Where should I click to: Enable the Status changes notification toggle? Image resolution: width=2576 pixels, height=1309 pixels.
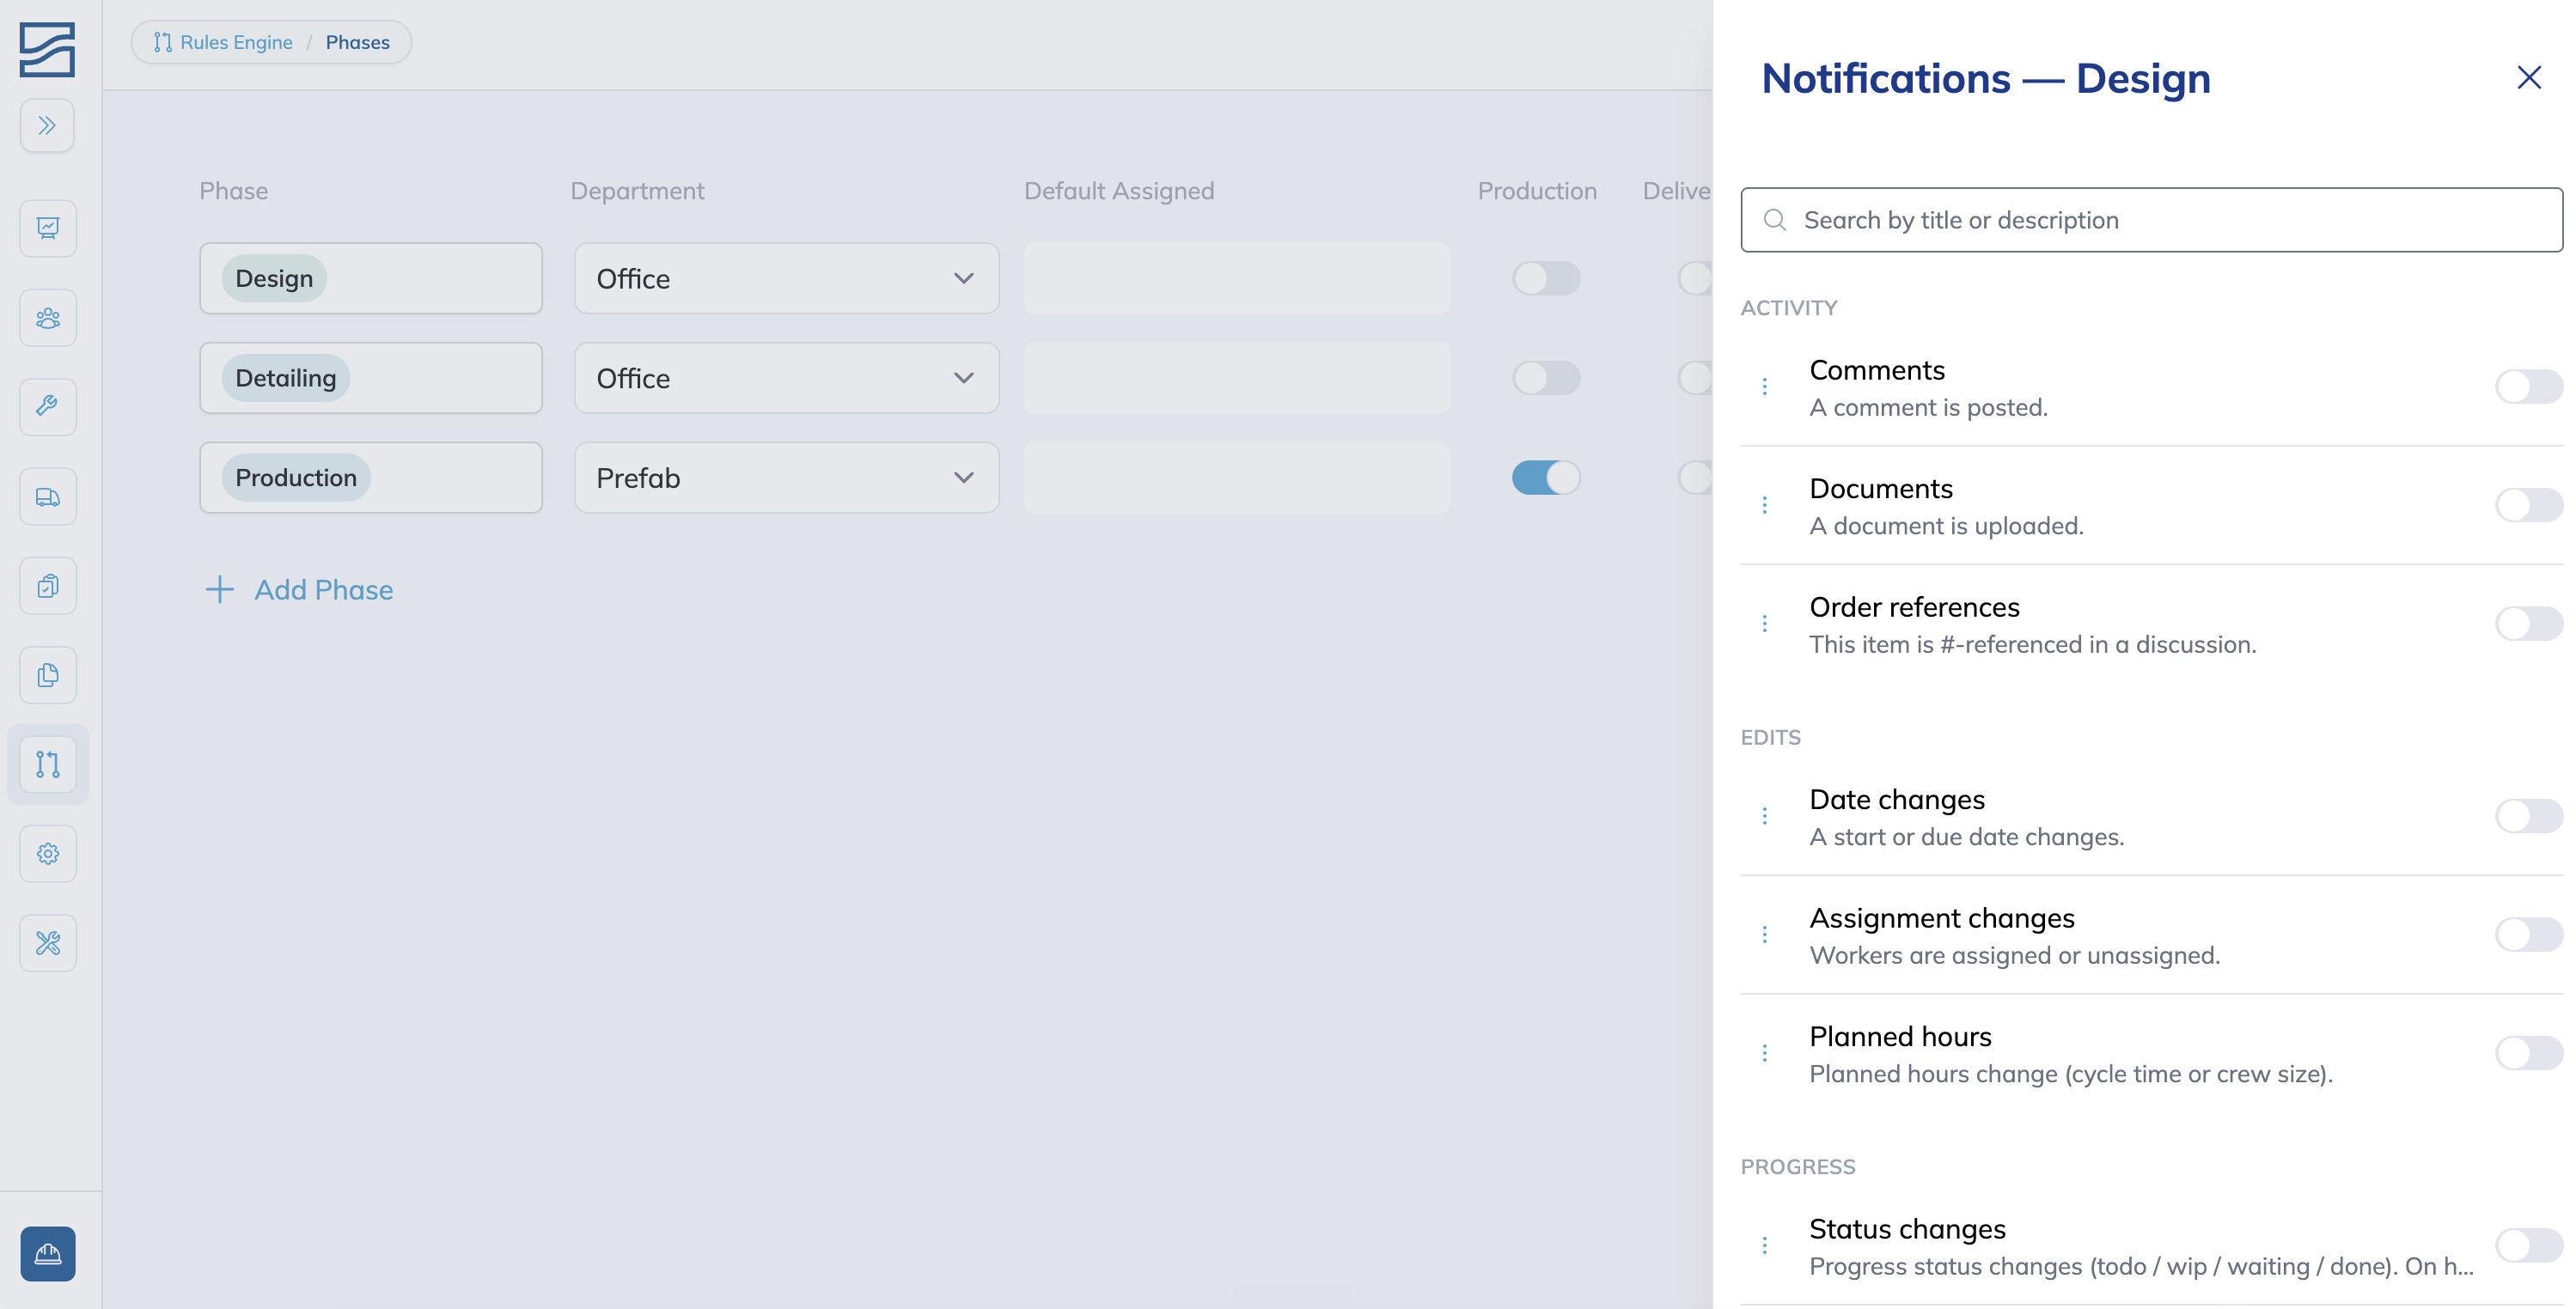(x=2528, y=1246)
